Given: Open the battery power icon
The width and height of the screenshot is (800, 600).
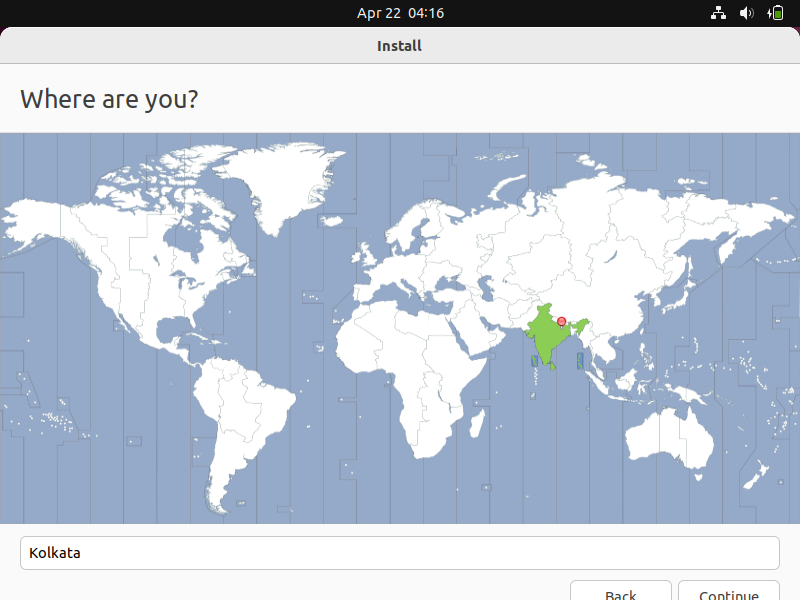Looking at the screenshot, I should click(775, 13).
